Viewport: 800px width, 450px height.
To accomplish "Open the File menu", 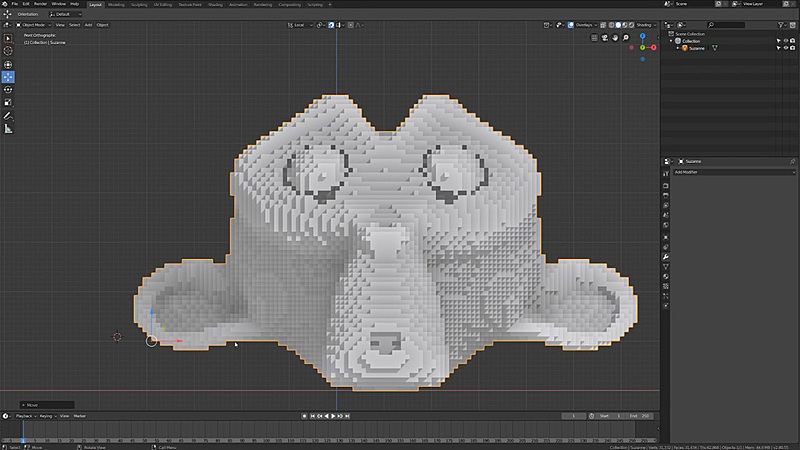I will 15,4.
